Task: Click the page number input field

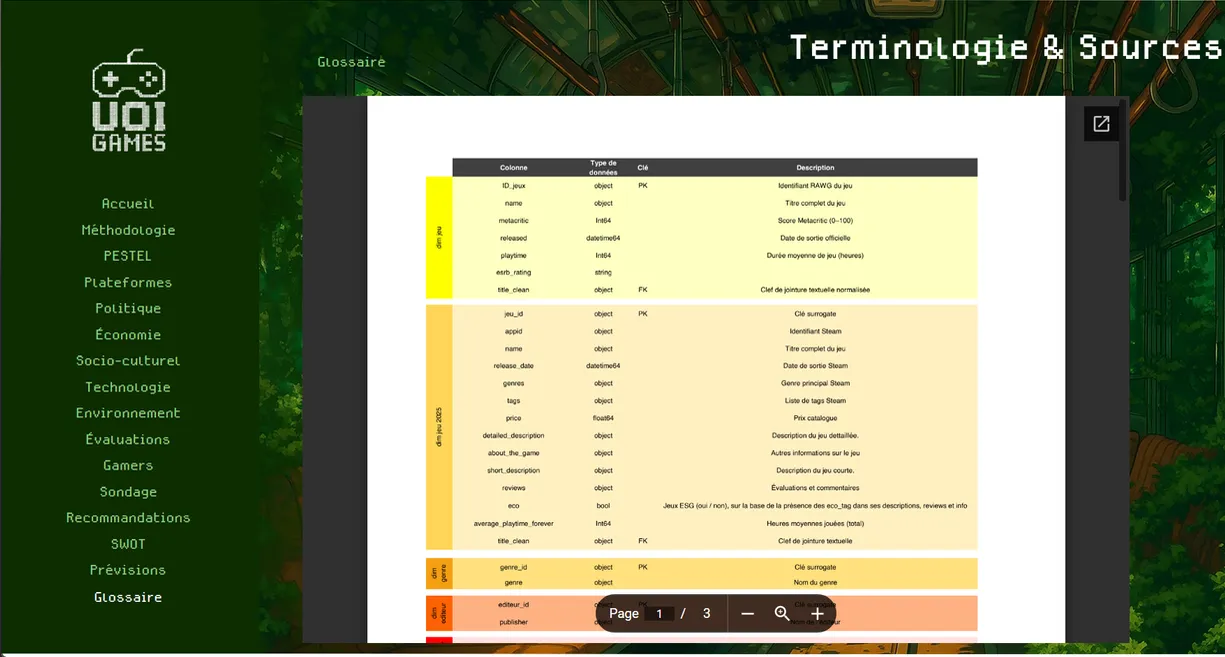Action: [x=659, y=613]
